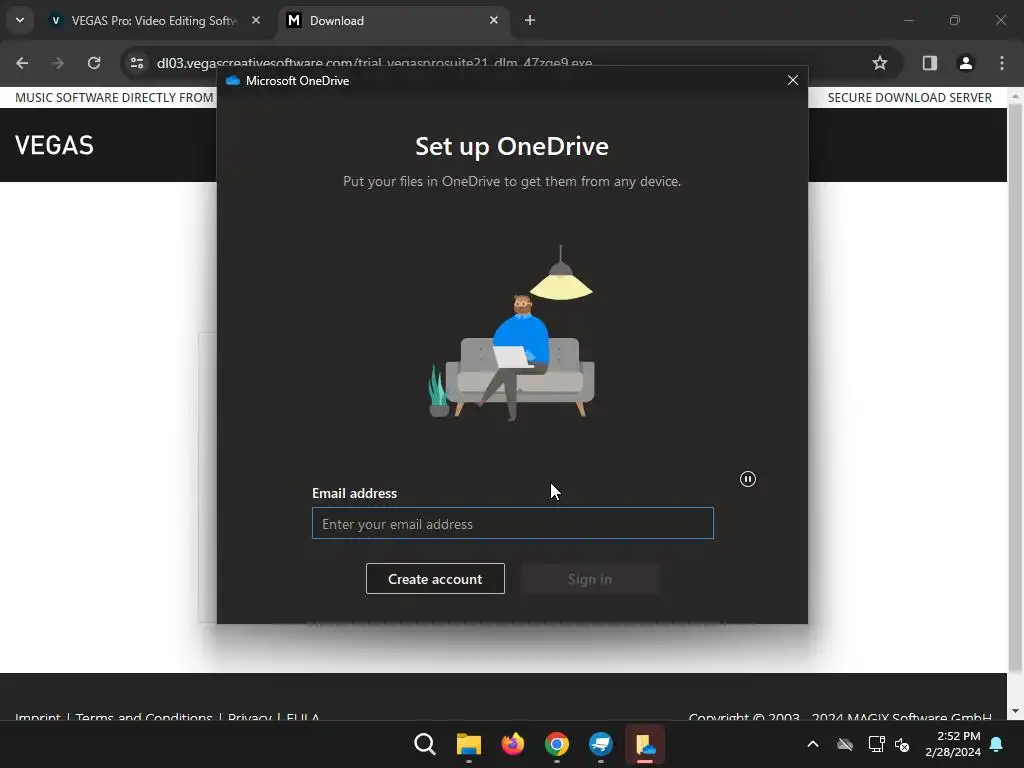View site information icon in address bar

(137, 63)
